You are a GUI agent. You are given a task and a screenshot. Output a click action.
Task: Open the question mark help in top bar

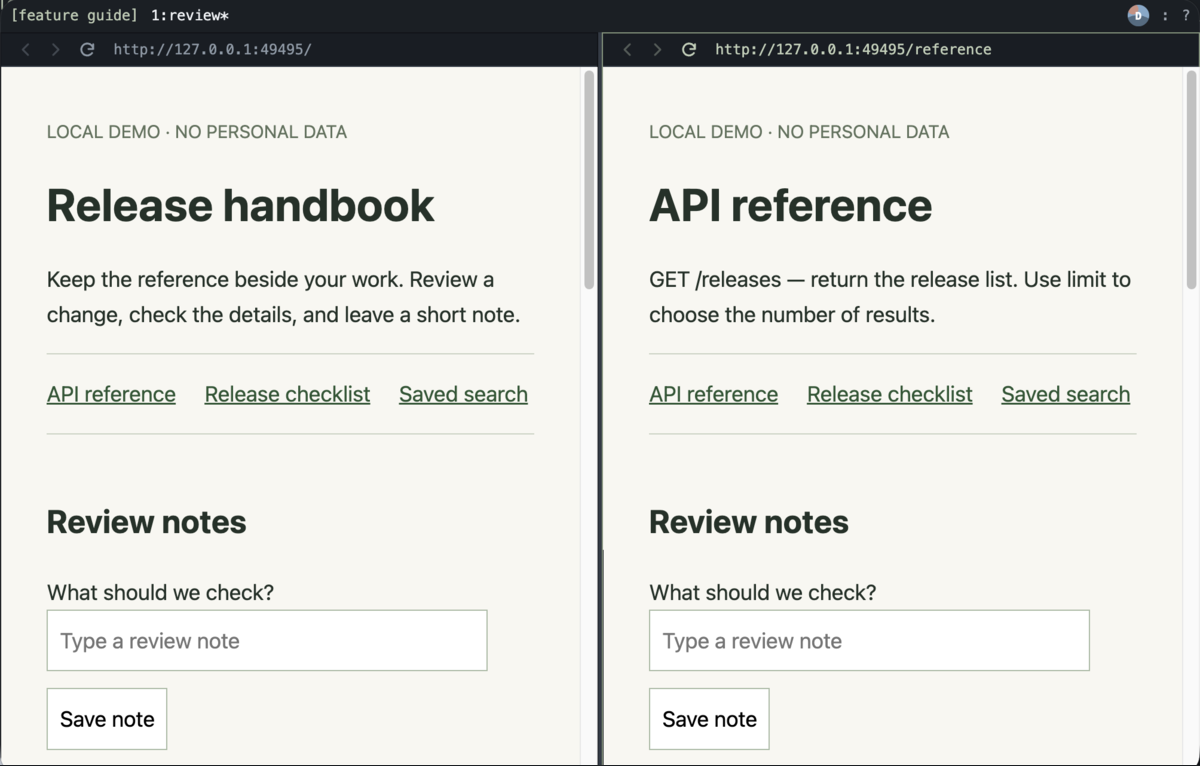click(1186, 15)
